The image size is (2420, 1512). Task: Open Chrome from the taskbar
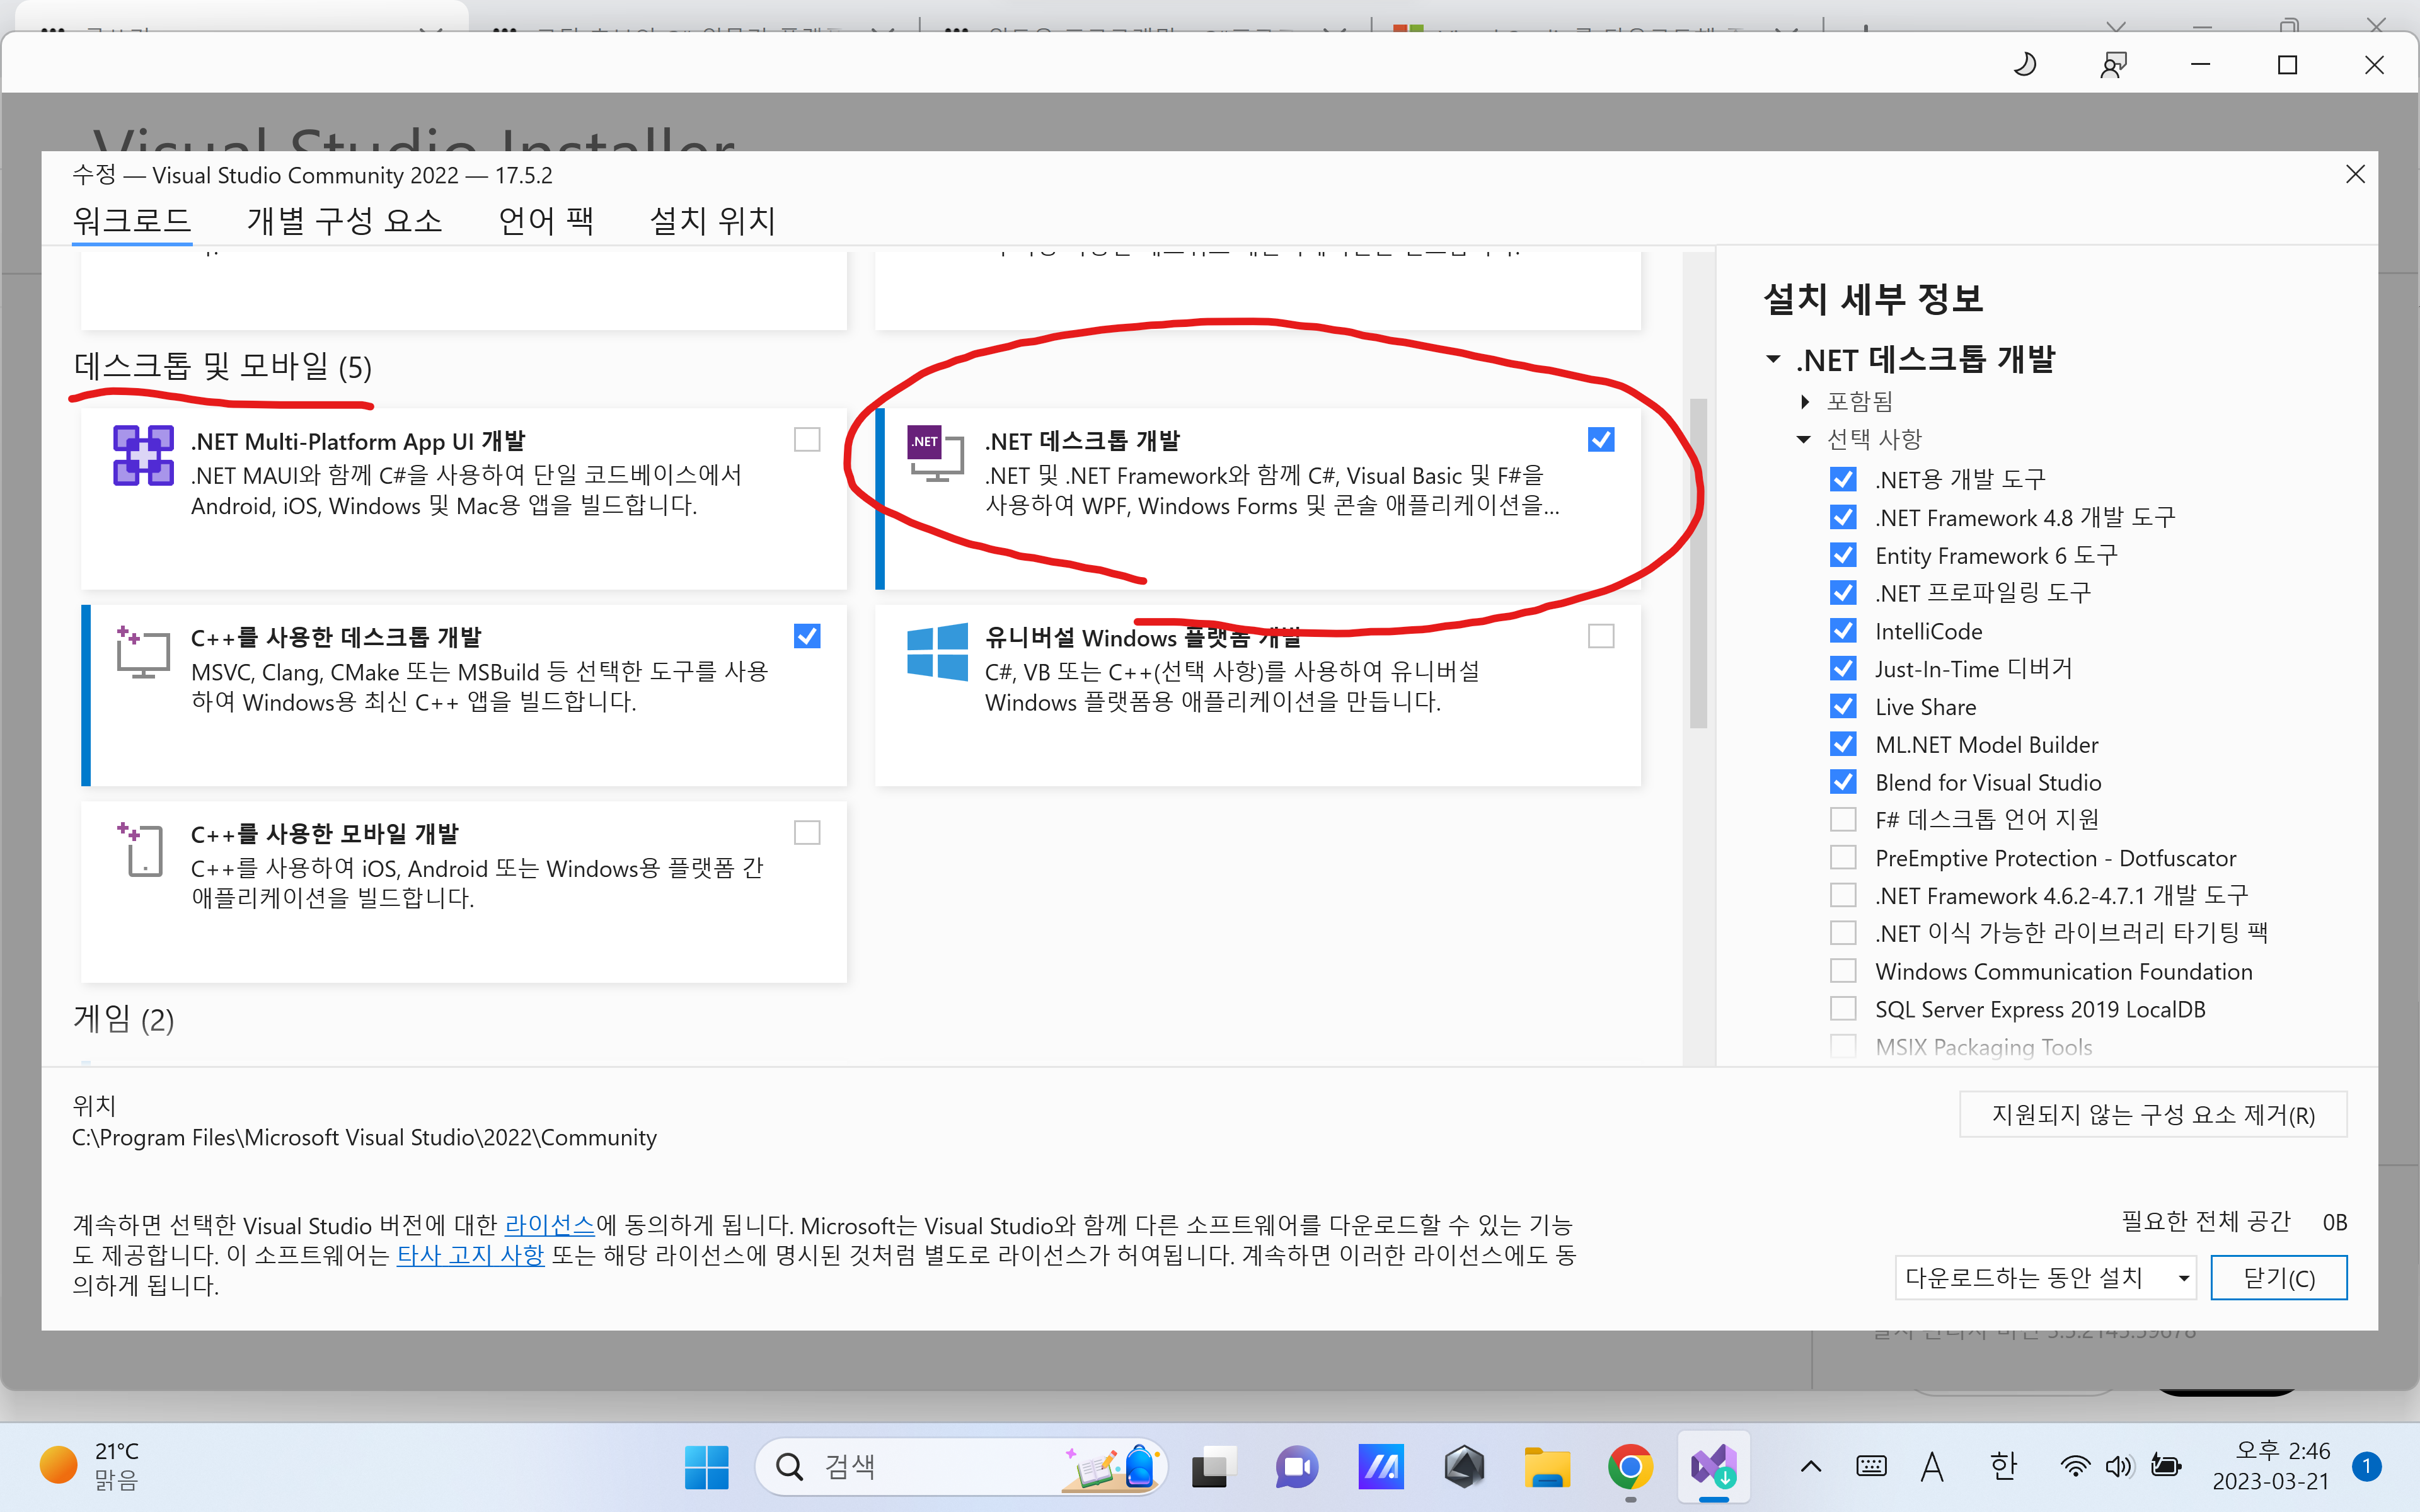point(1630,1467)
